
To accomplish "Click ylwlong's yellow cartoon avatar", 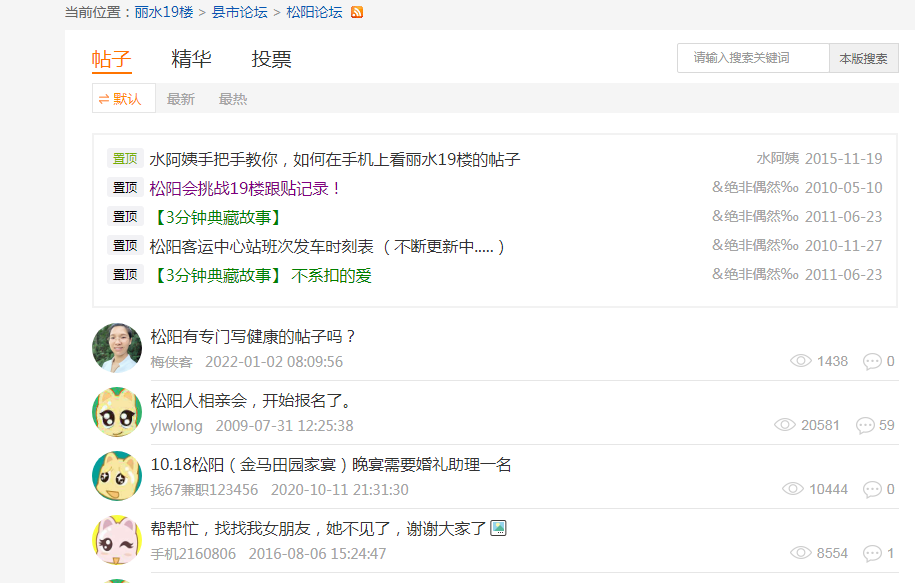I will point(117,412).
